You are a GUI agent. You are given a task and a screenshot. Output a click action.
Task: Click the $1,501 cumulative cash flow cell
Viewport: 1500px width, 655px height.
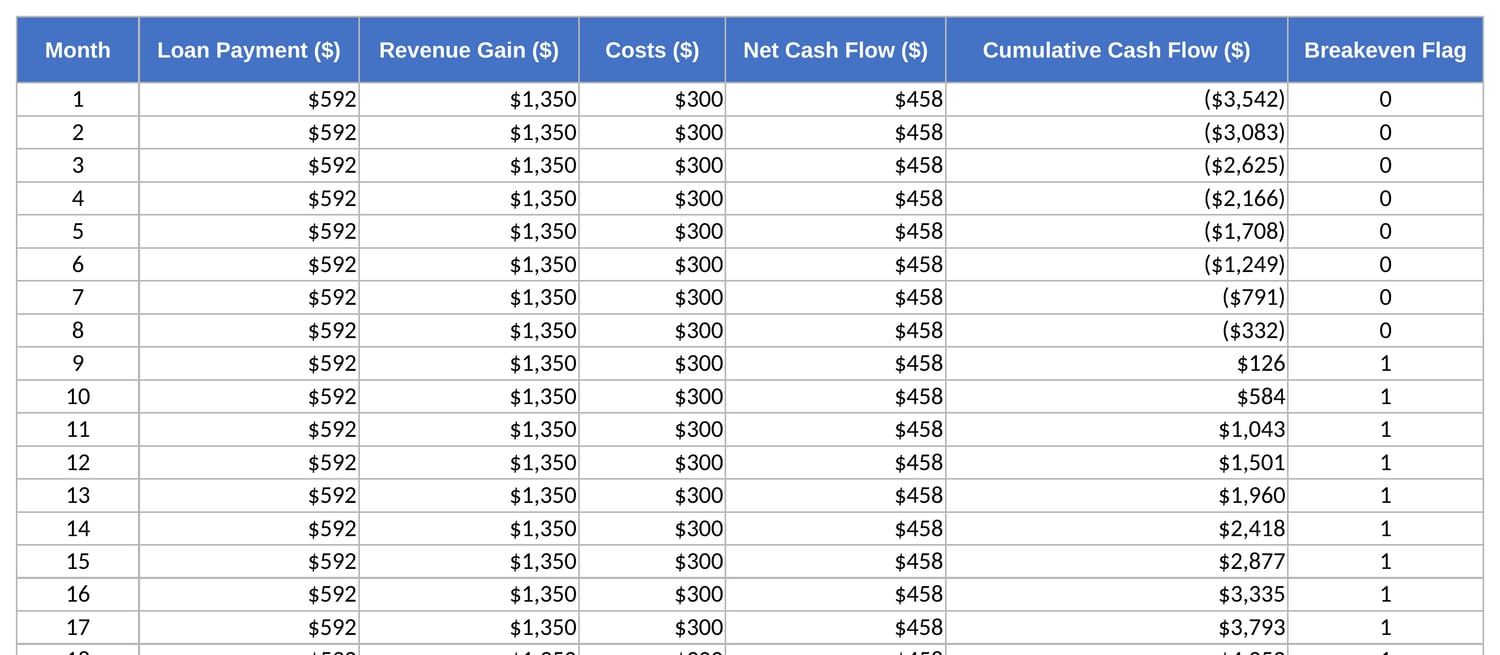(x=1117, y=462)
